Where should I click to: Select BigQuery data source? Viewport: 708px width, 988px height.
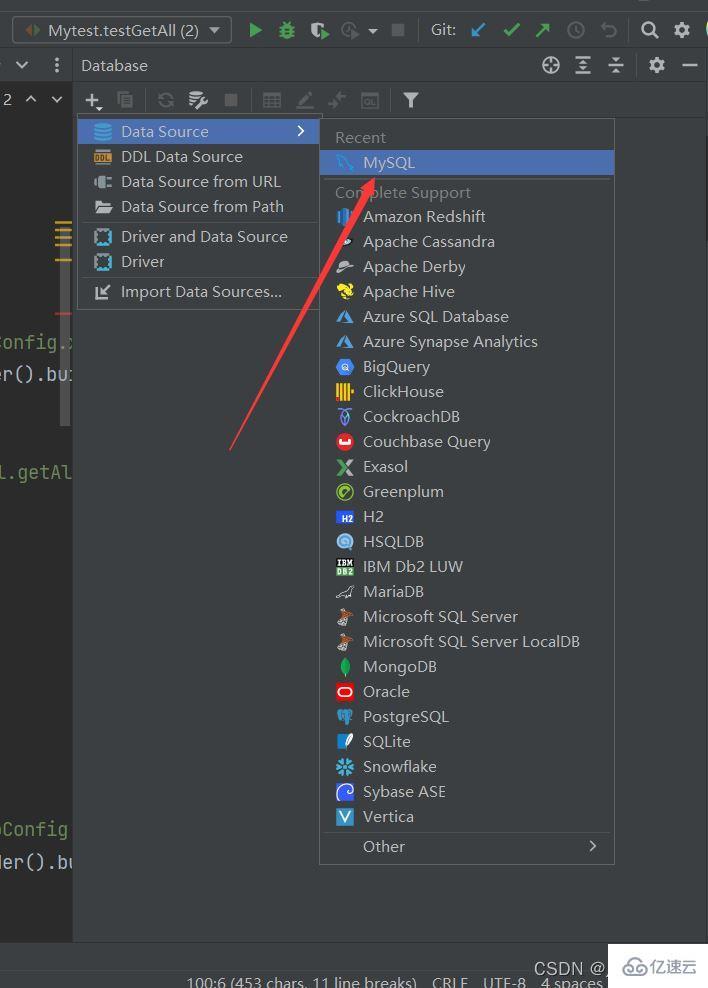point(467,367)
